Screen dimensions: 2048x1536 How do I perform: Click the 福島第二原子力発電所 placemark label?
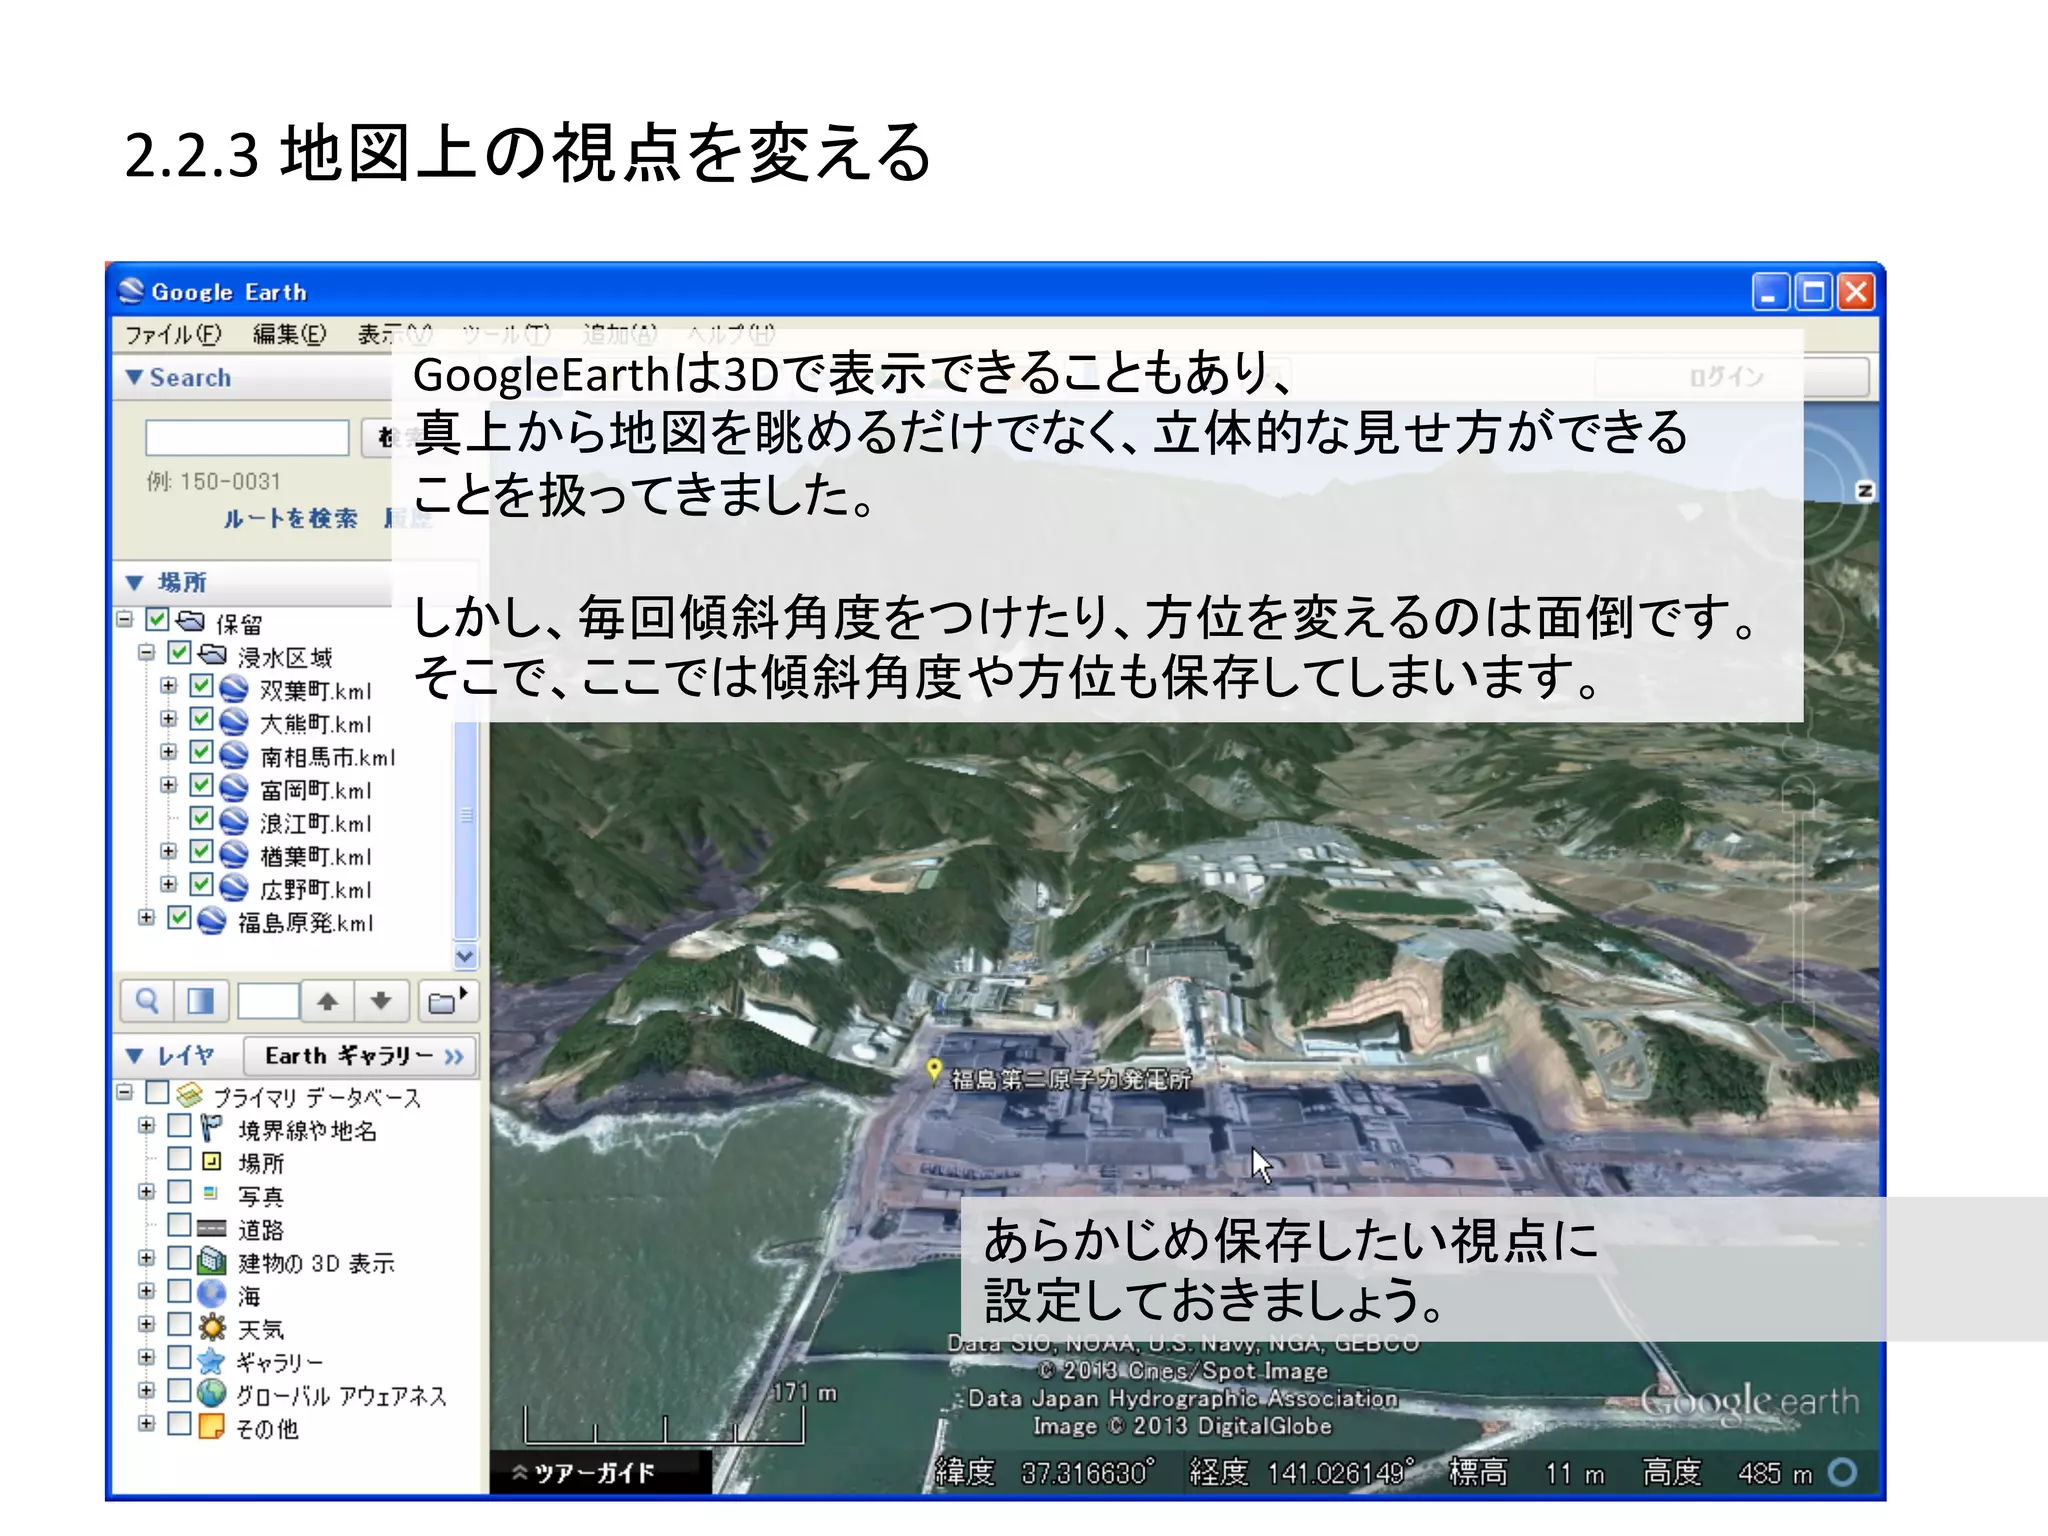(x=1070, y=1079)
